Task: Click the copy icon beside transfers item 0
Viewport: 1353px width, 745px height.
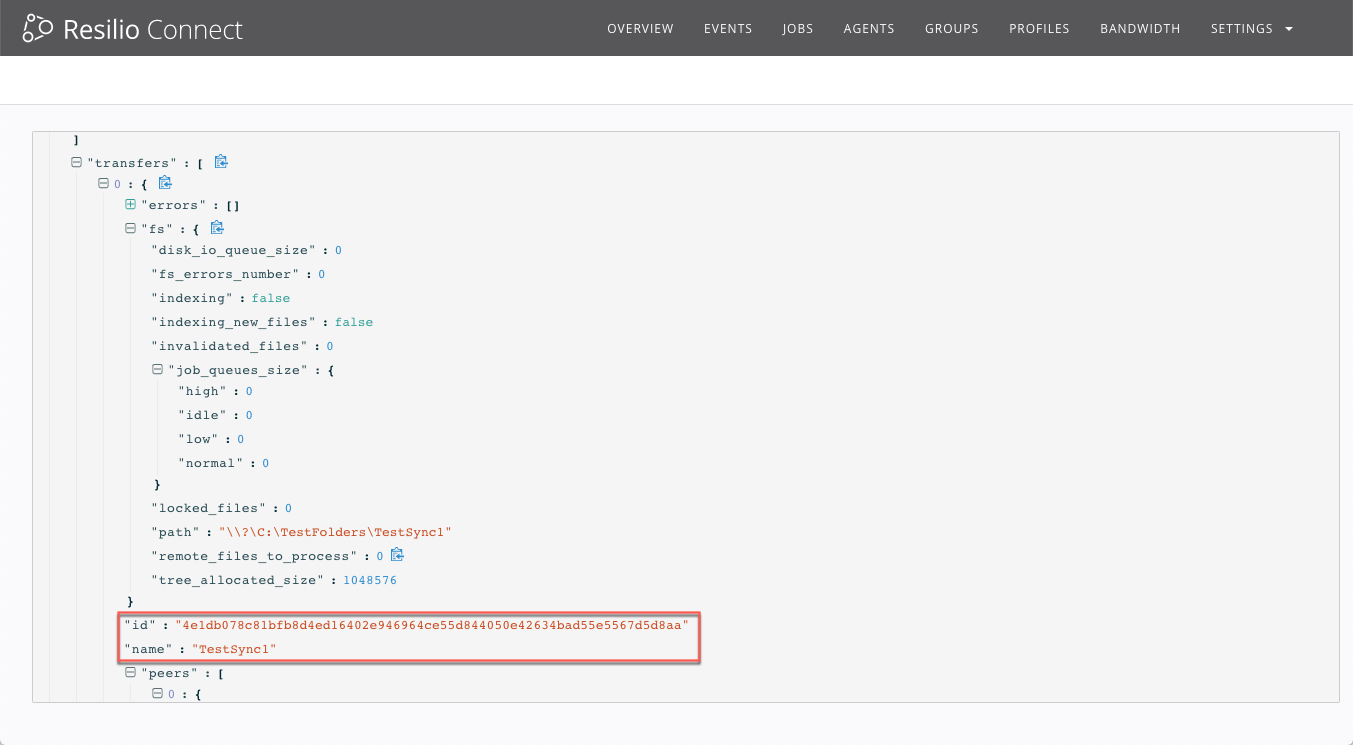Action: pos(165,183)
